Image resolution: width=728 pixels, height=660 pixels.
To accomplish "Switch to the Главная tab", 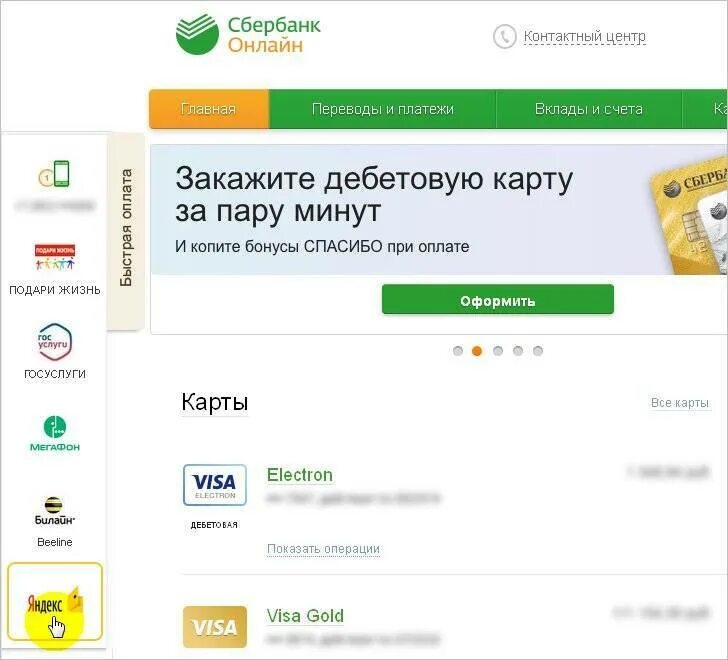I will click(x=209, y=109).
